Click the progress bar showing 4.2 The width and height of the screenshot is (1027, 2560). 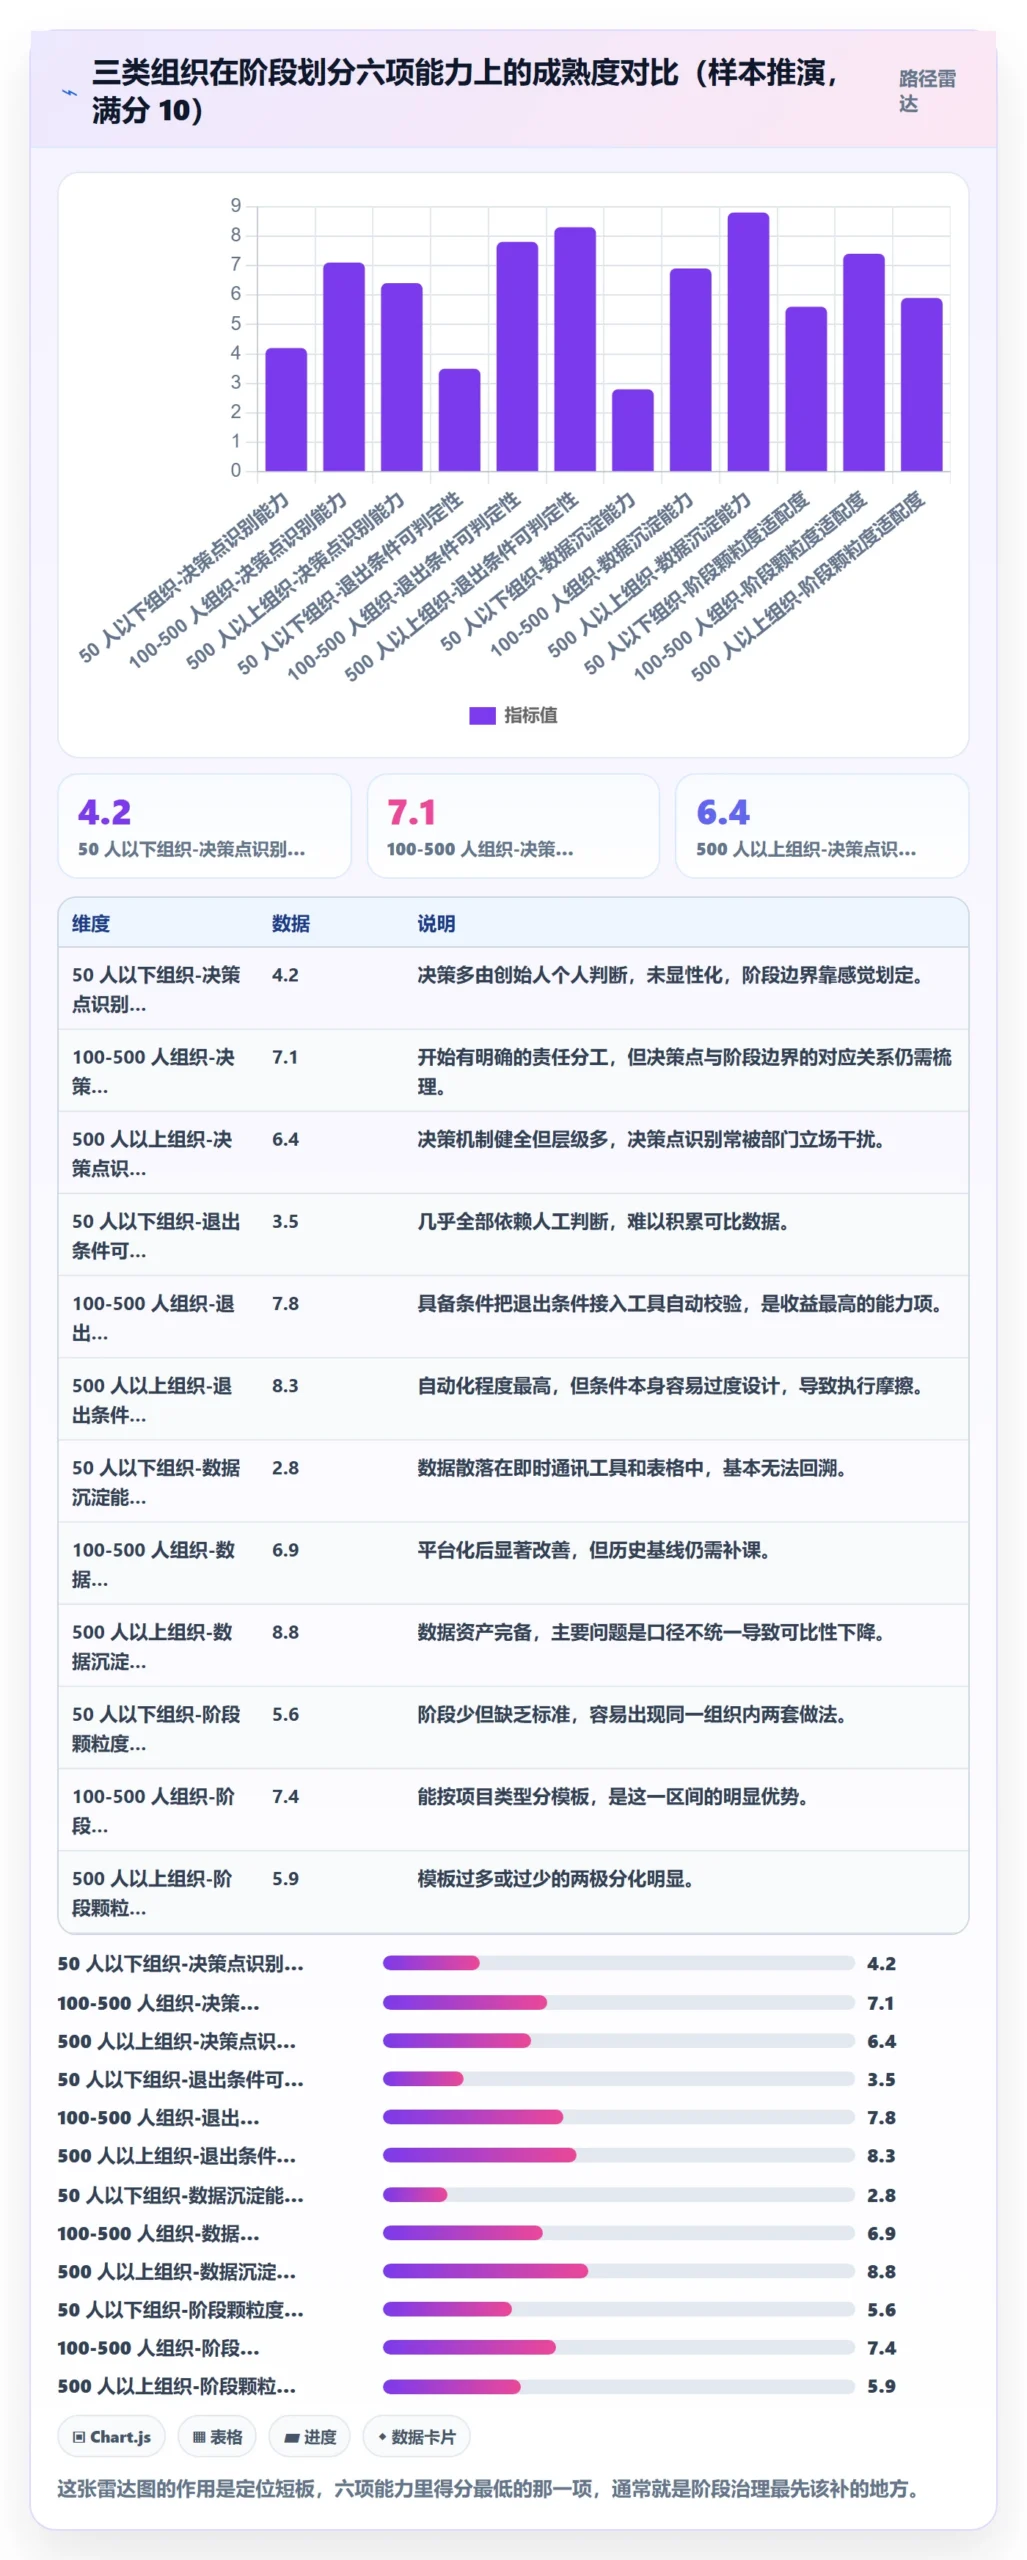618,1962
